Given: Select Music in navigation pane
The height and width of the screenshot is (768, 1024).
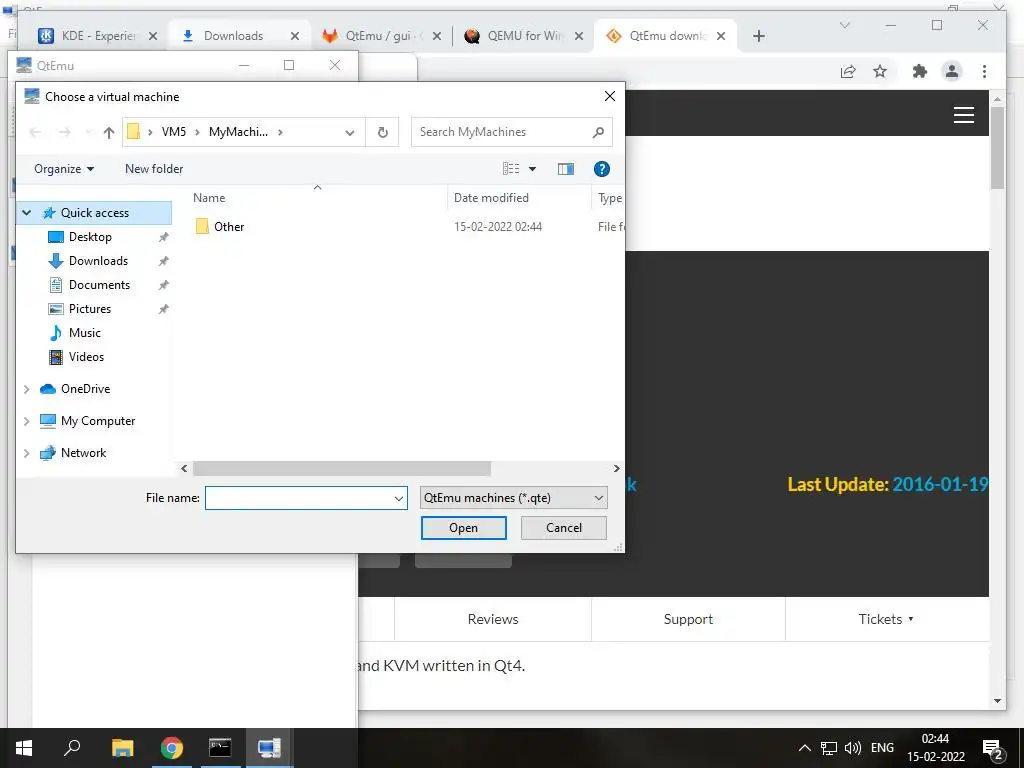Looking at the screenshot, I should pos(84,333).
